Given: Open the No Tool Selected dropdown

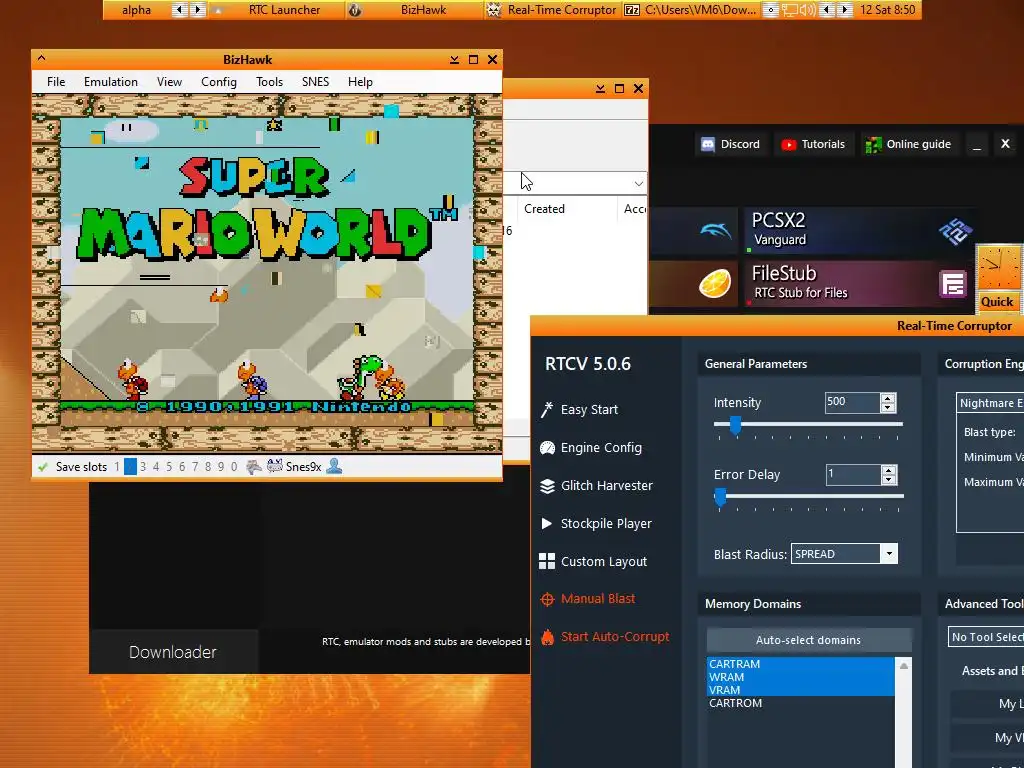Looking at the screenshot, I should coord(985,637).
